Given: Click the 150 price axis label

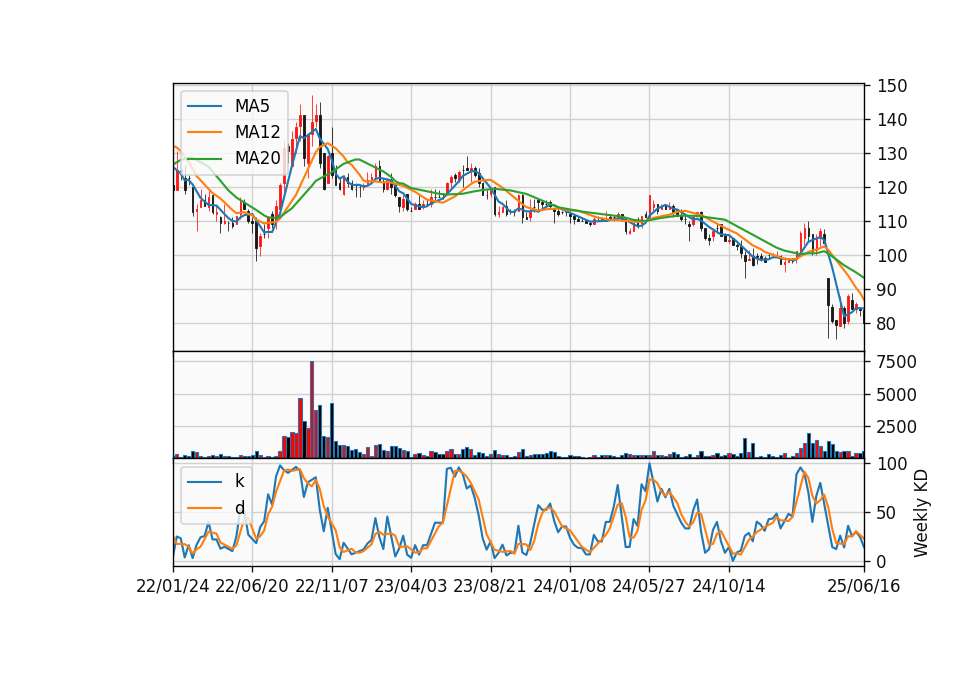Looking at the screenshot, I should 892,86.
